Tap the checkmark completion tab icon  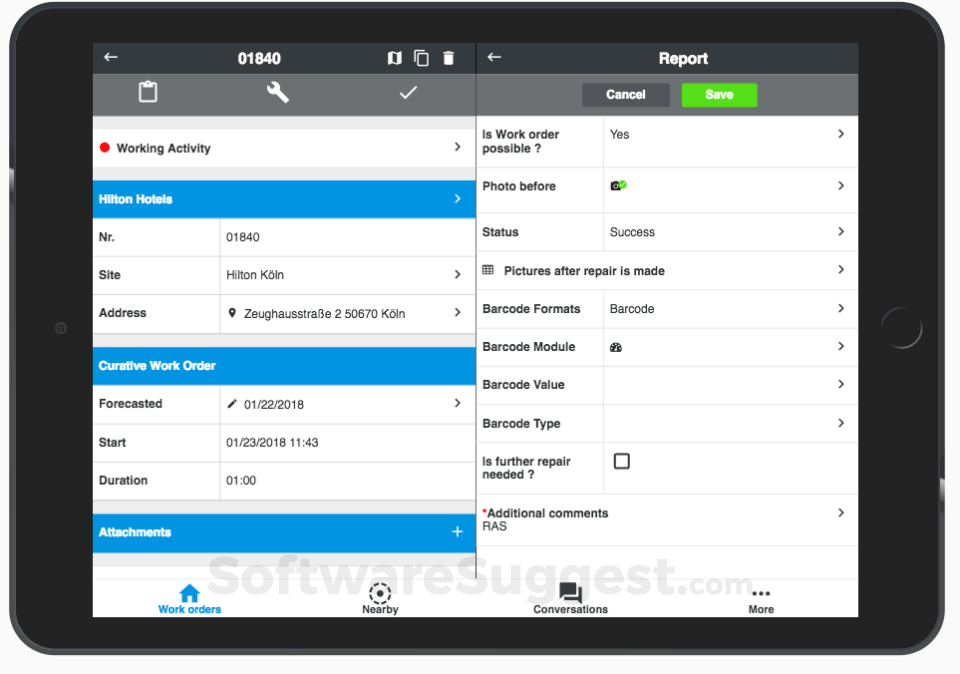(408, 92)
